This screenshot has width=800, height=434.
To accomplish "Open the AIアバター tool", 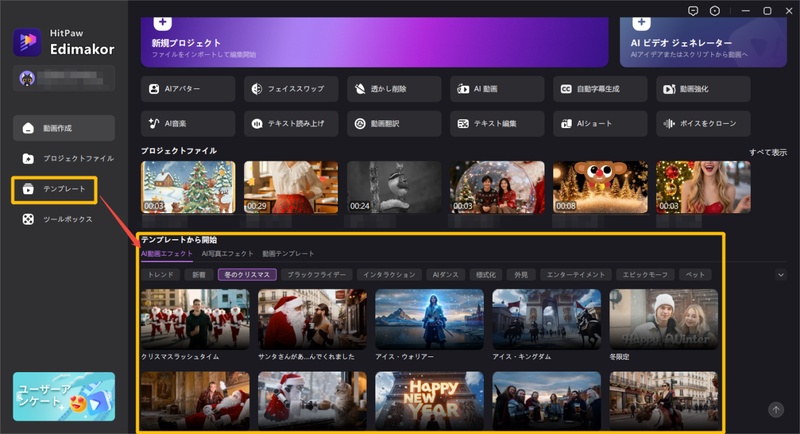I will [188, 89].
